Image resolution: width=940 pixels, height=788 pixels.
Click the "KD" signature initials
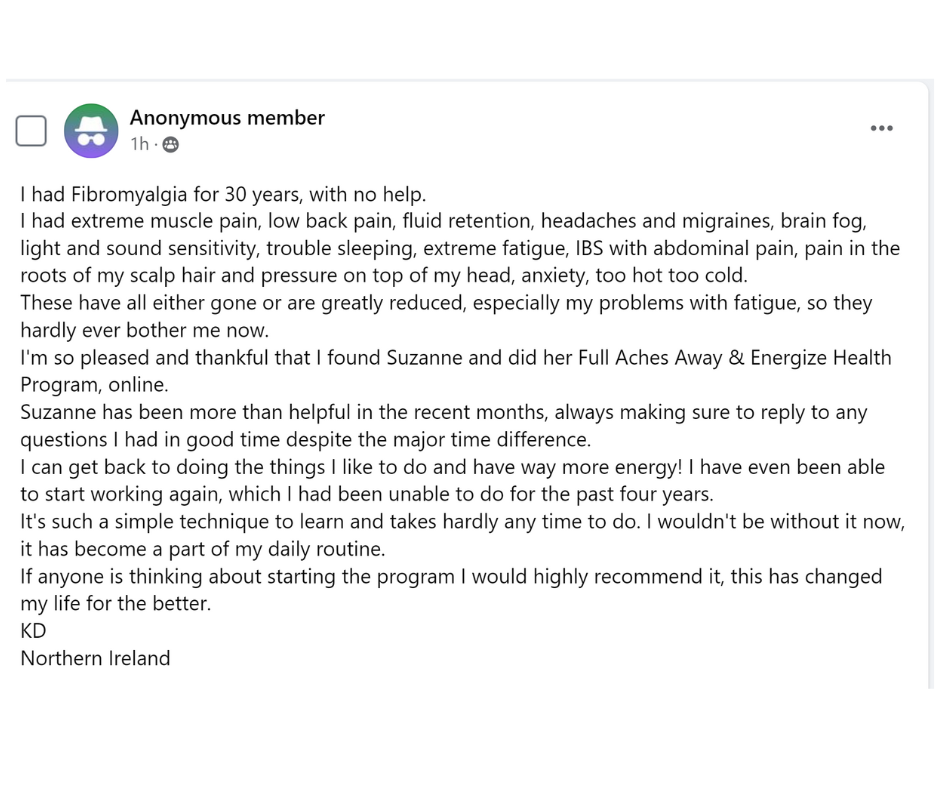pos(33,631)
